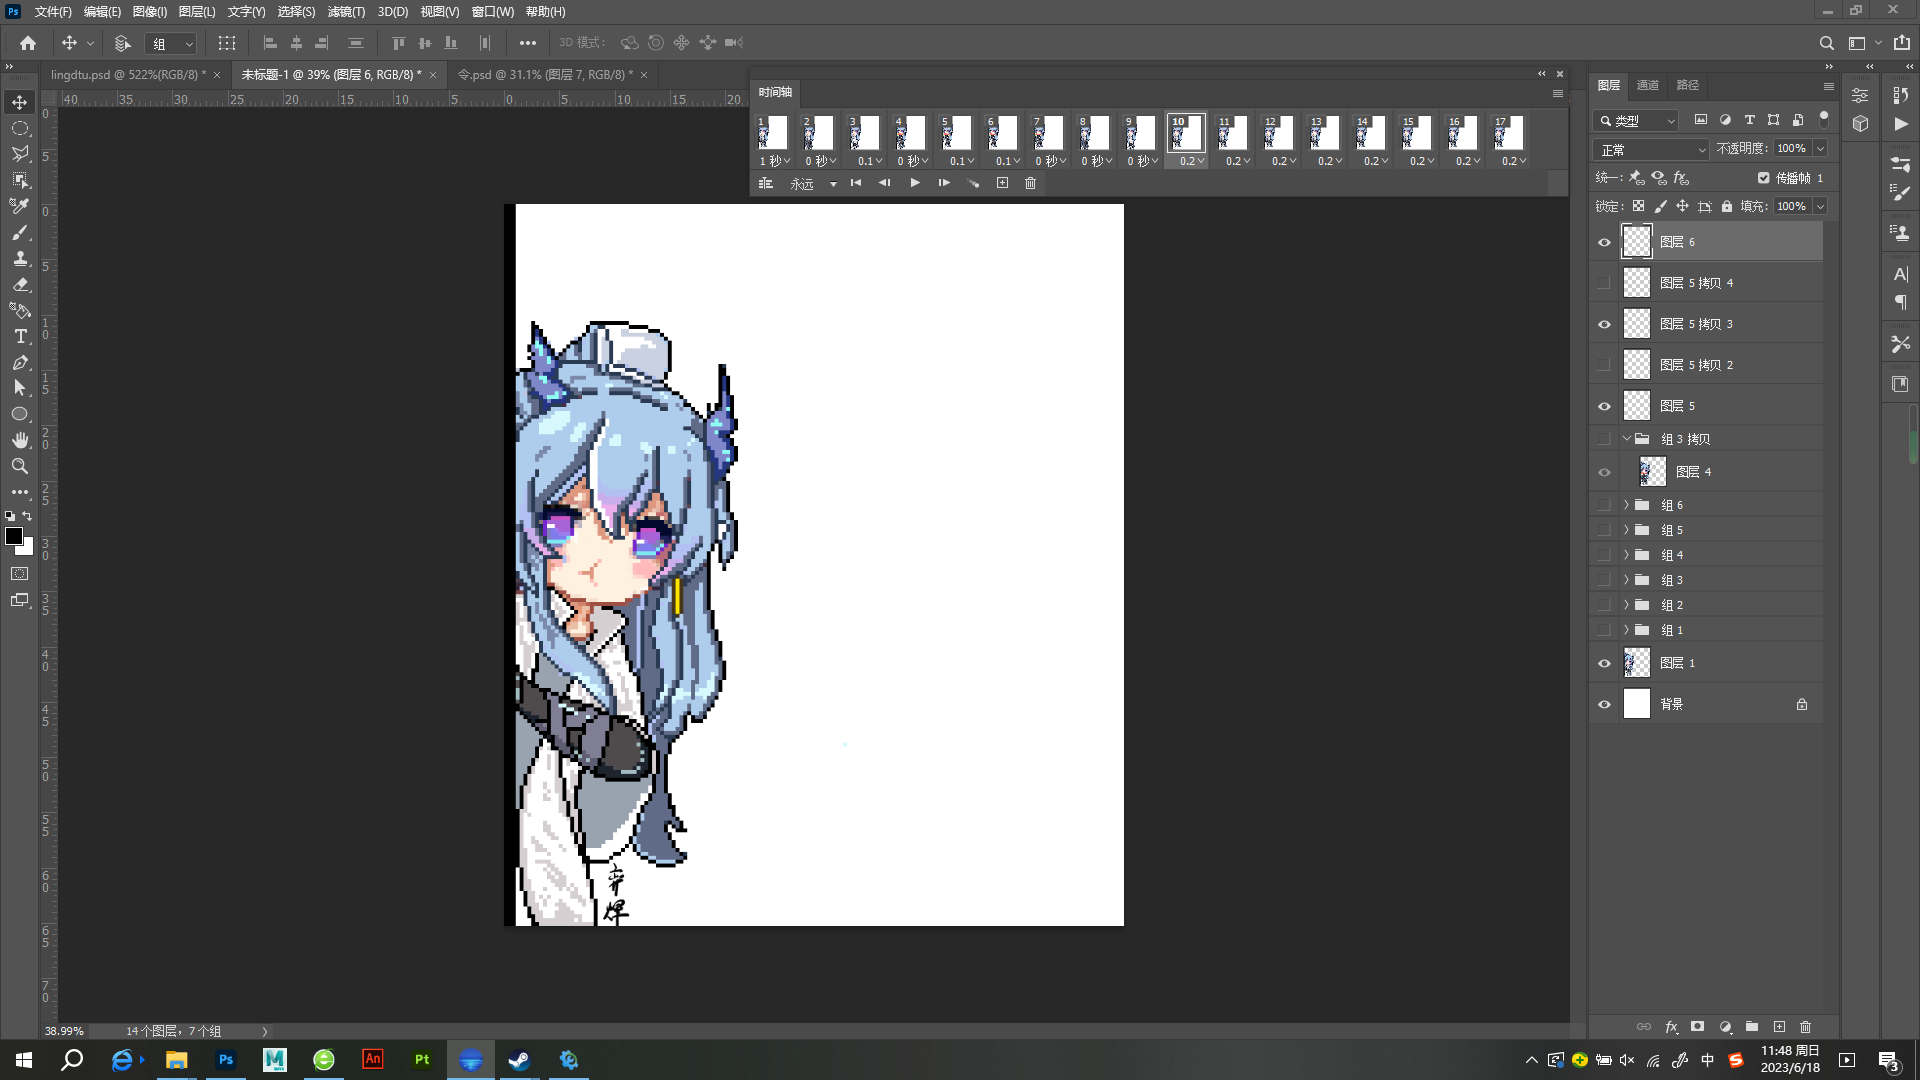The width and height of the screenshot is (1920, 1080).
Task: Select the Type tool
Action: [x=20, y=336]
